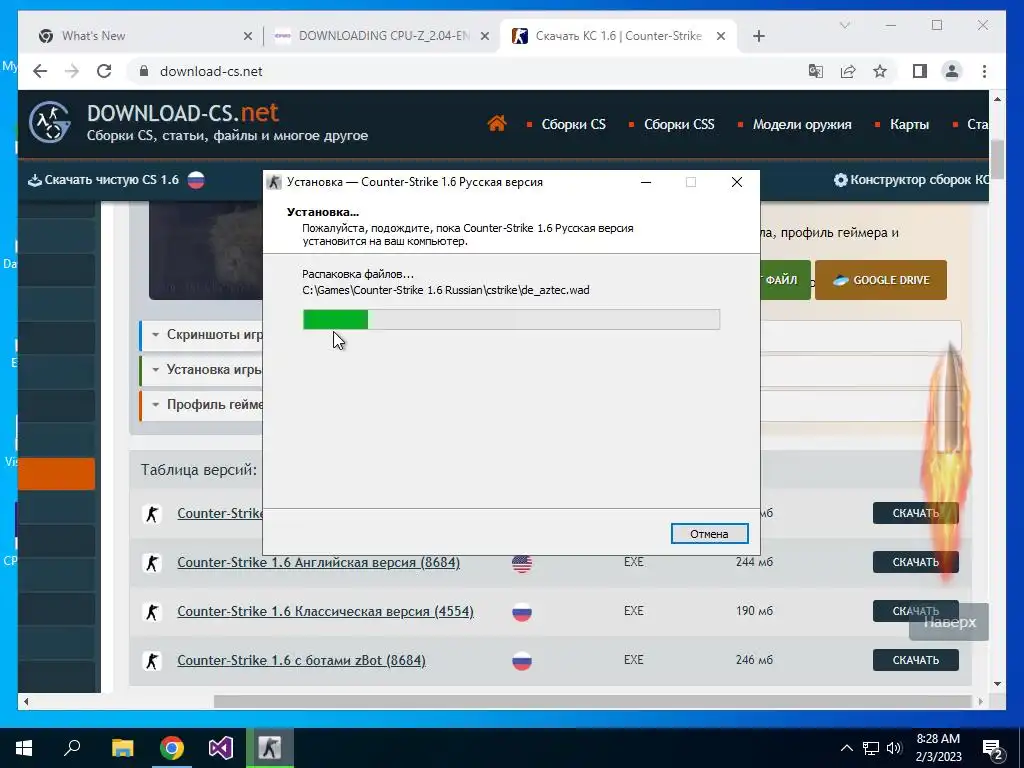Screen dimensions: 1024x768
Task: Open Сборки CS menu item
Action: pyautogui.click(x=573, y=124)
